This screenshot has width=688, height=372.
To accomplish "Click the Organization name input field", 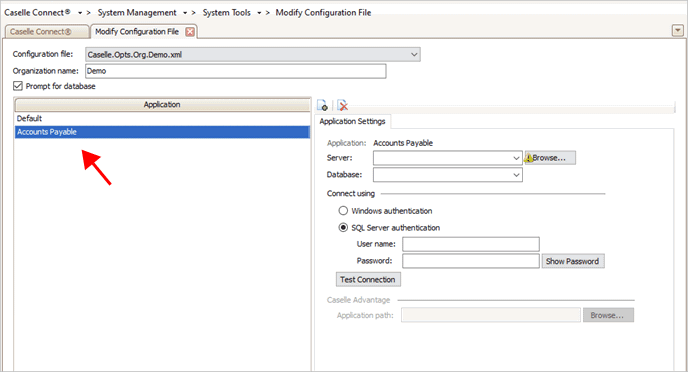I will pos(236,71).
